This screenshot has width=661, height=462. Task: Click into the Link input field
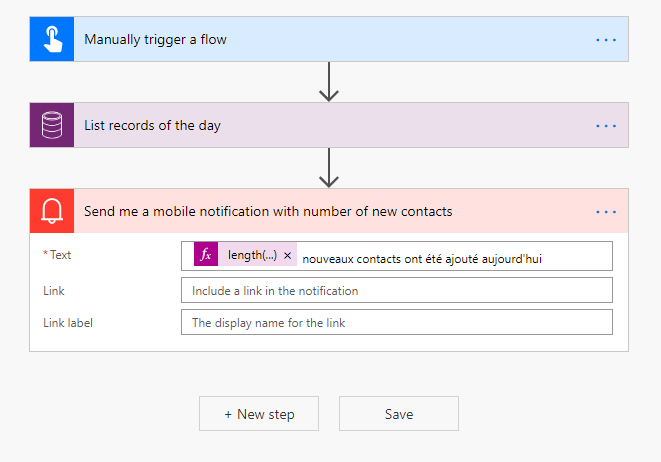coord(396,290)
